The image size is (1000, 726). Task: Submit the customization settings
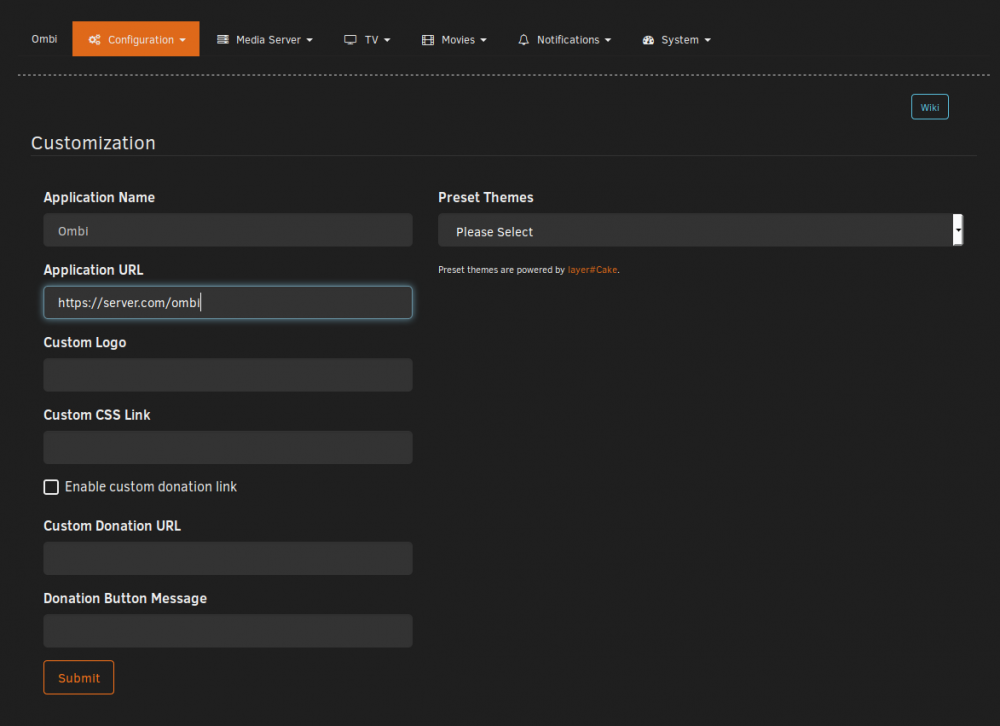78,678
